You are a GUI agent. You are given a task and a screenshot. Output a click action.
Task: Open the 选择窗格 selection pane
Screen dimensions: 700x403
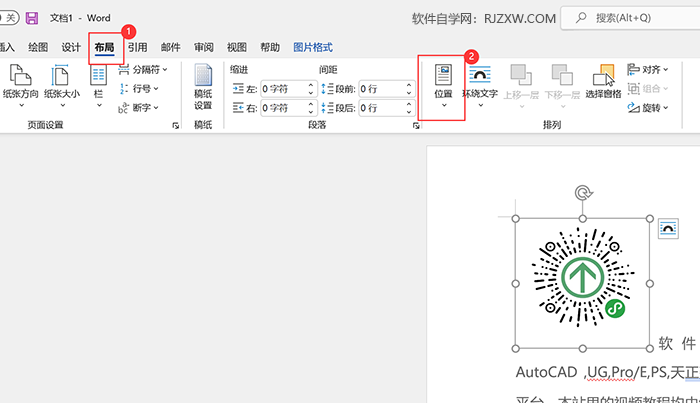[x=604, y=81]
